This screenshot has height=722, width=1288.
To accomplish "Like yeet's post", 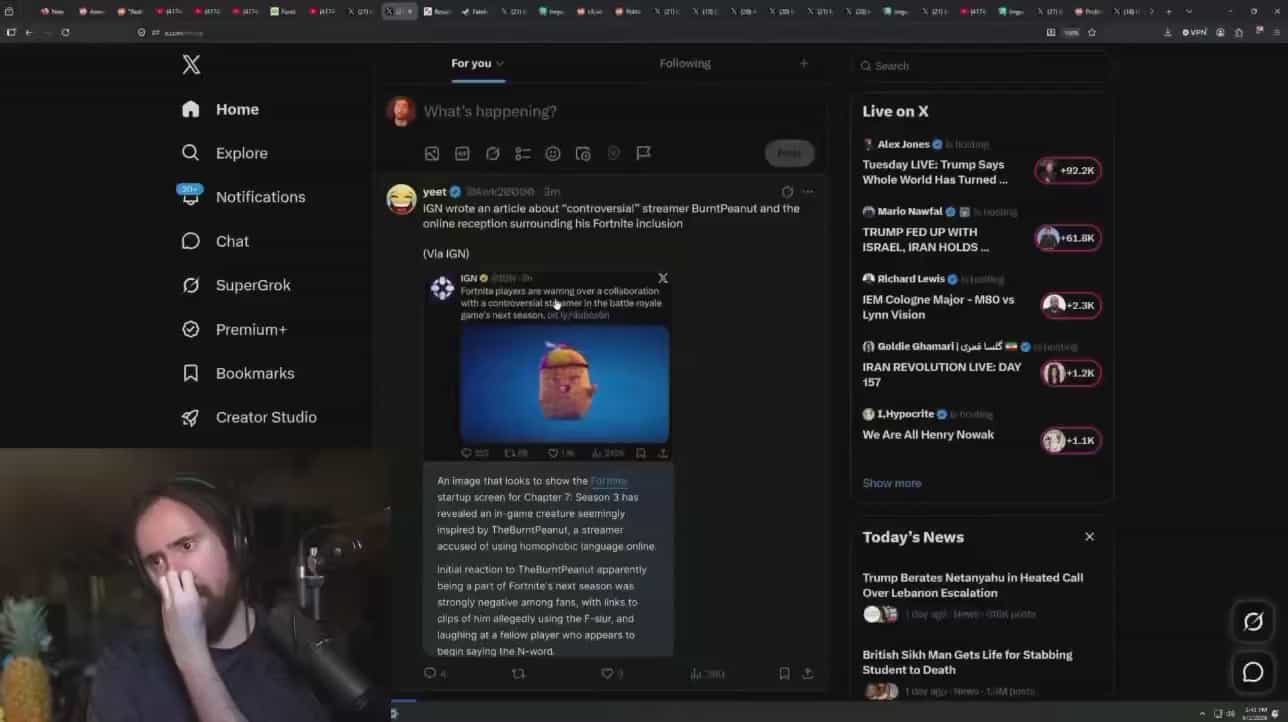I will (611, 674).
